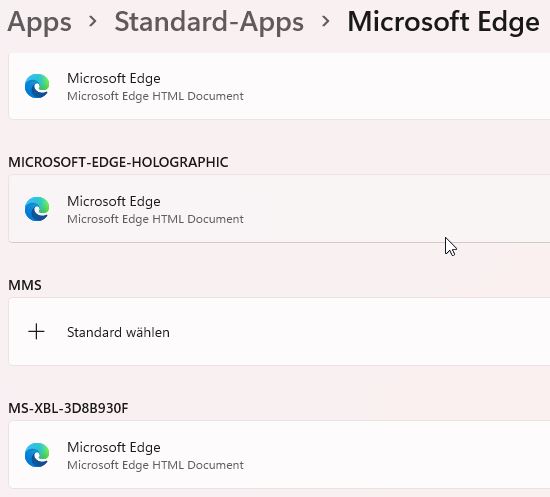Choose a default via Standard wählen
This screenshot has width=550, height=497.
(x=118, y=332)
